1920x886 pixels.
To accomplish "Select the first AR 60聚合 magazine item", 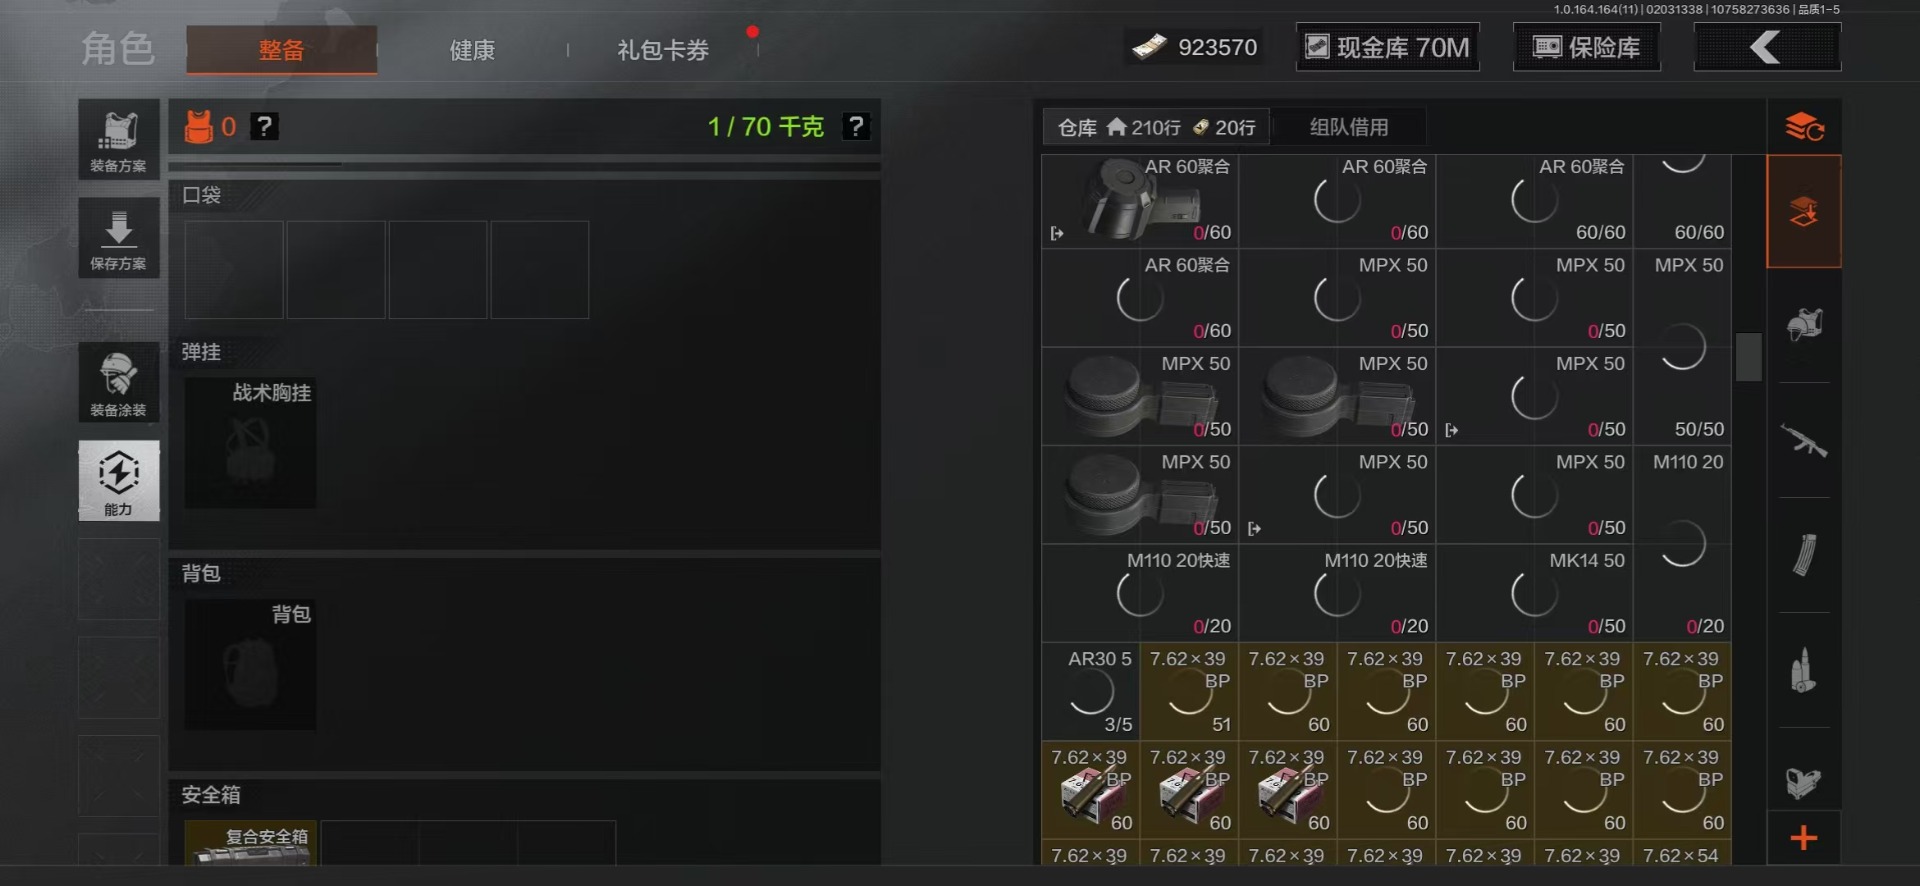I will pyautogui.click(x=1139, y=201).
